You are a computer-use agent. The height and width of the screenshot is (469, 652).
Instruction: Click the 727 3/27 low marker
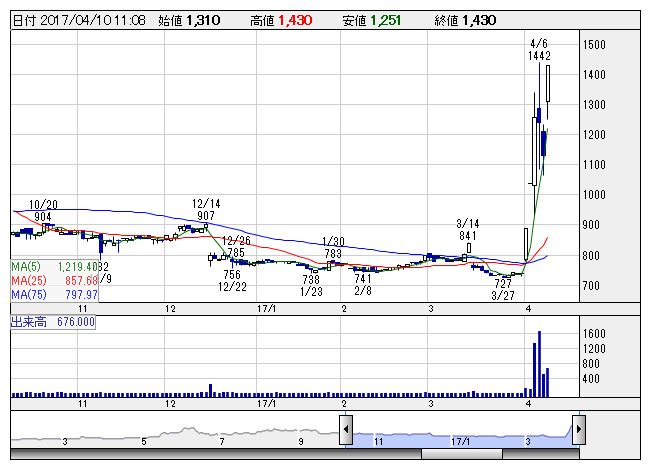tap(502, 290)
